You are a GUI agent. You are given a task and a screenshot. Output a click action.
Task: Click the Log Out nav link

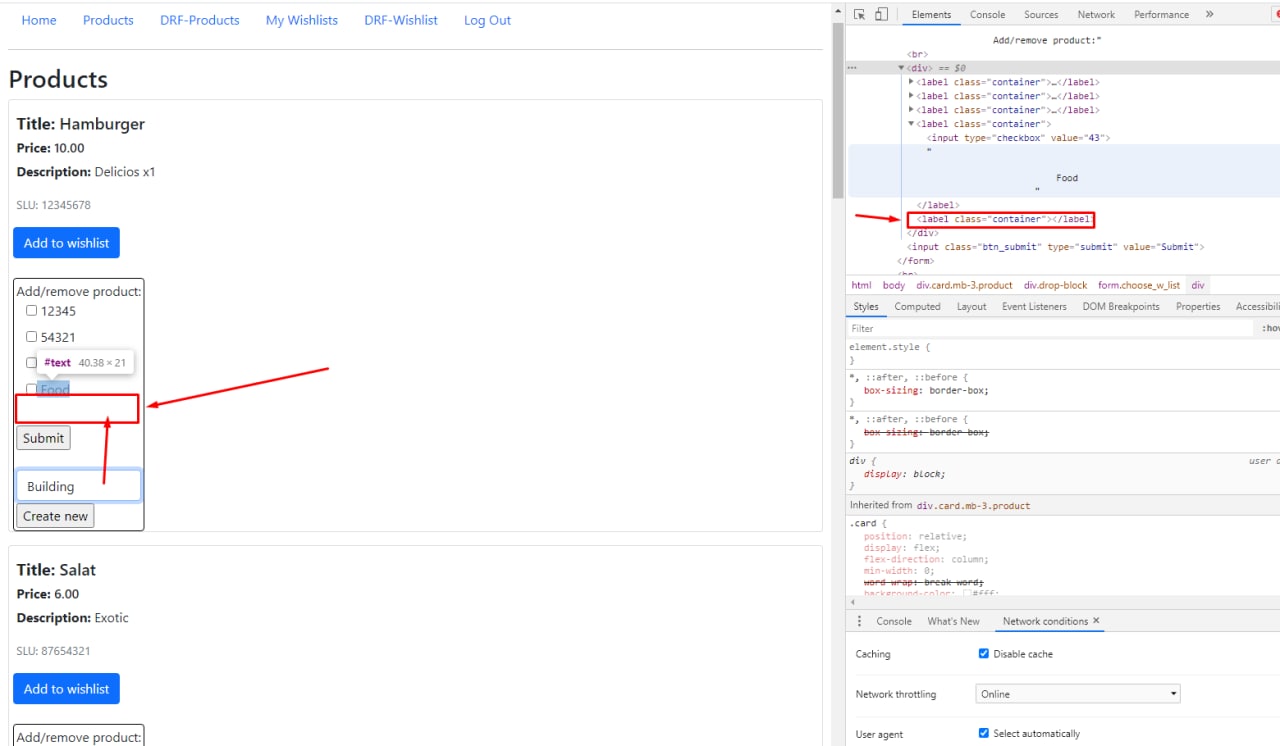point(487,20)
